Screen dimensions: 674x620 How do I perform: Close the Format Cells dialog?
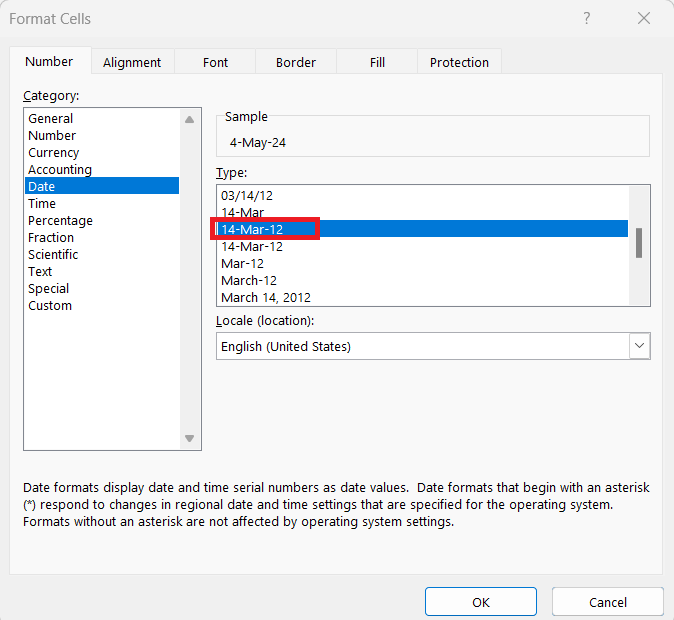[644, 18]
